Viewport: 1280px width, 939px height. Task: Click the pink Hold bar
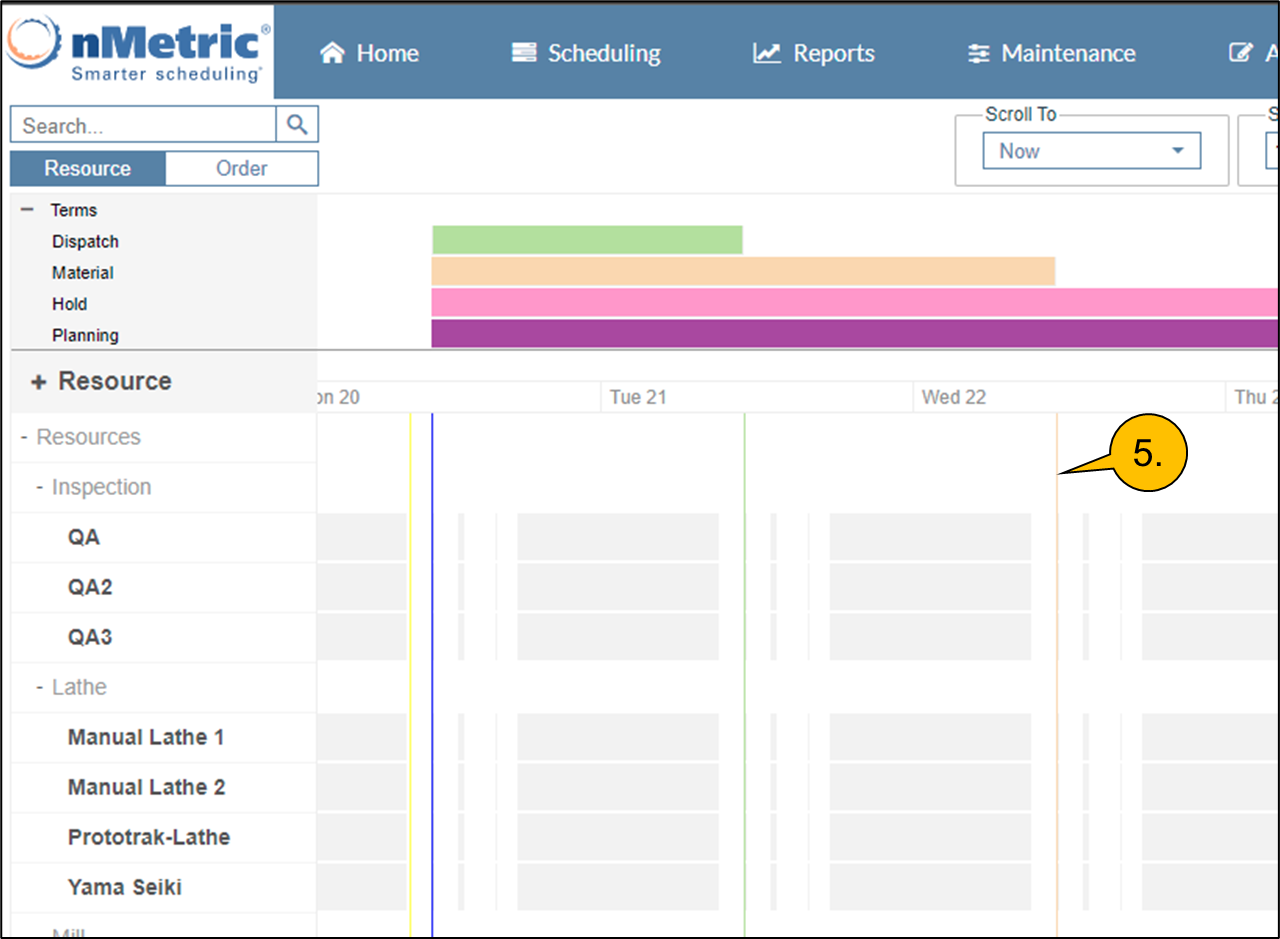pos(855,302)
